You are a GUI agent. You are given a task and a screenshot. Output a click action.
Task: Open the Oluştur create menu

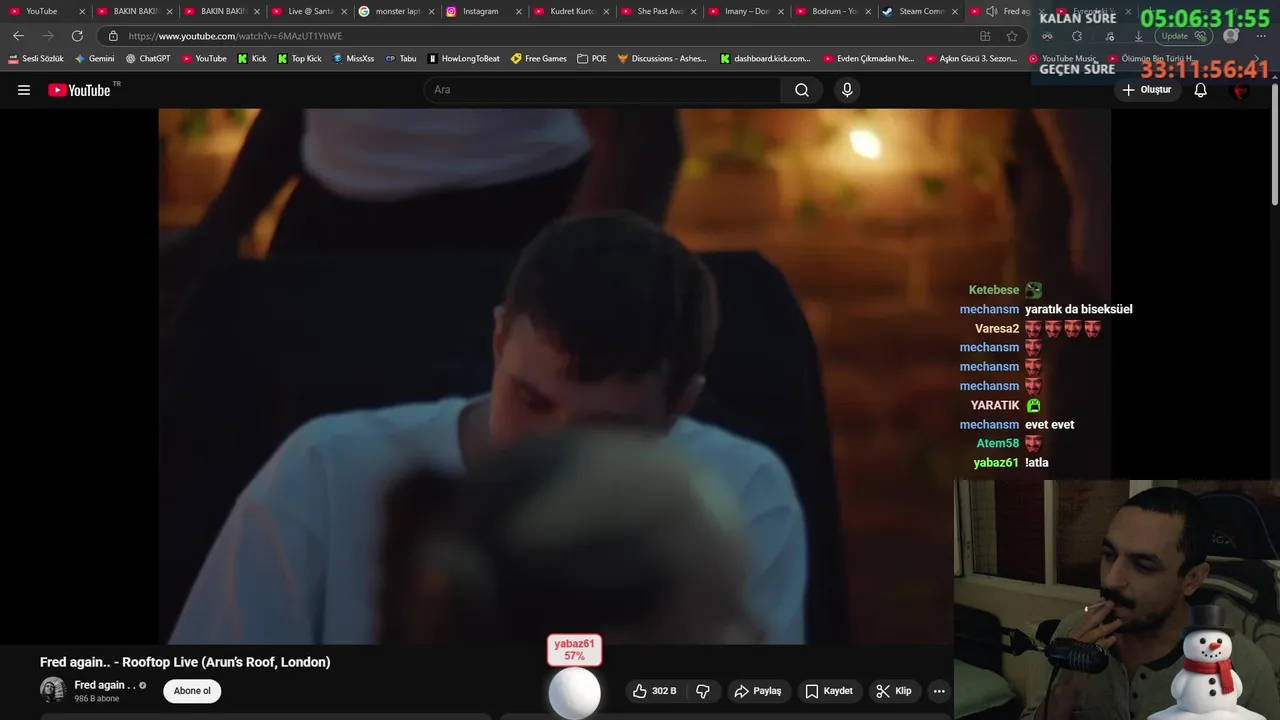click(x=1146, y=90)
